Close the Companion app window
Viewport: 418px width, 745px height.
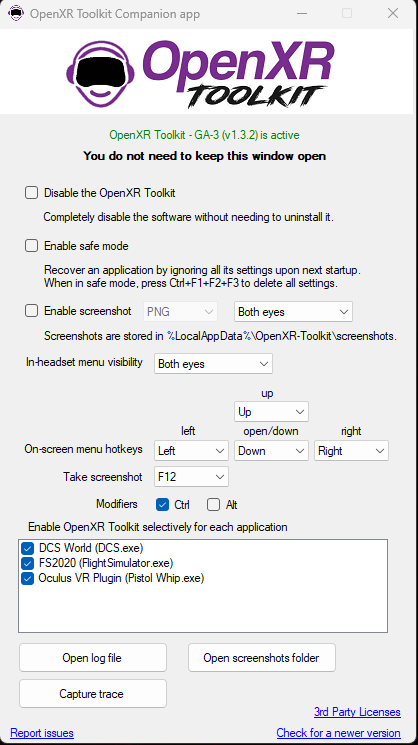(393, 13)
